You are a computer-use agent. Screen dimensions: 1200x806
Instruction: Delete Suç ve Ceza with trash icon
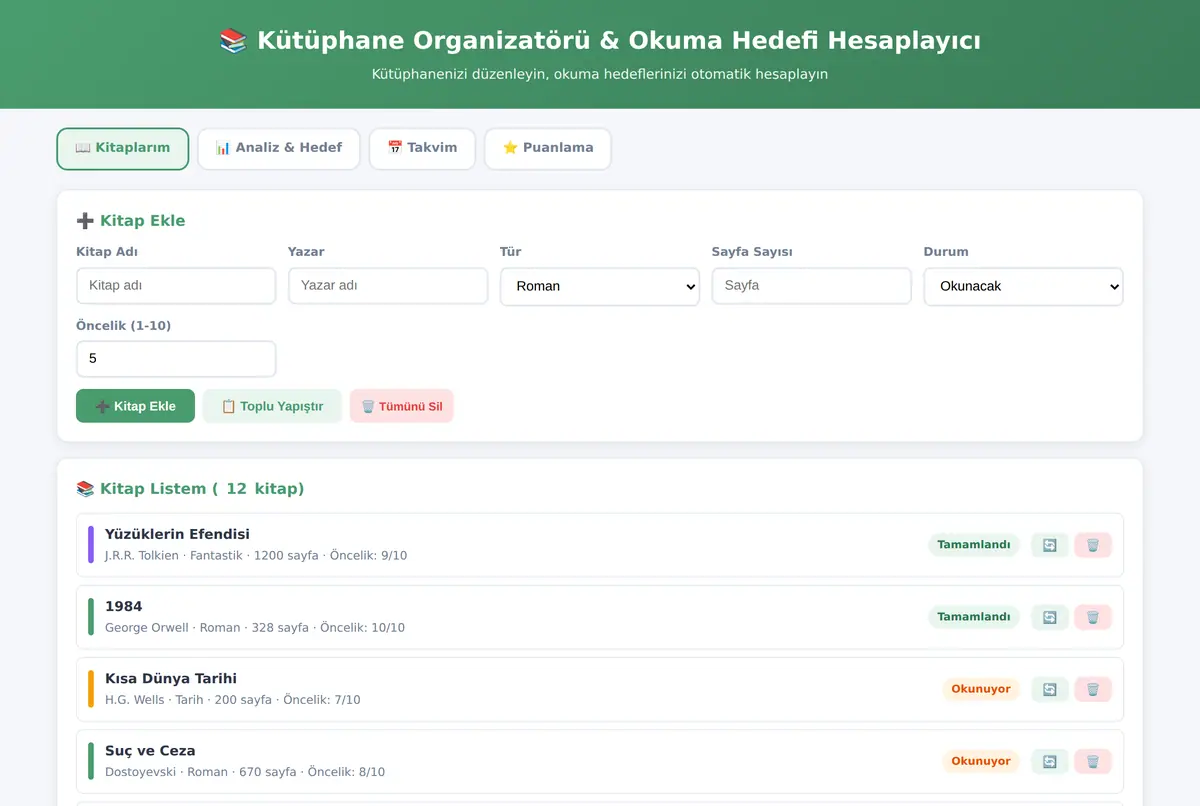1093,761
